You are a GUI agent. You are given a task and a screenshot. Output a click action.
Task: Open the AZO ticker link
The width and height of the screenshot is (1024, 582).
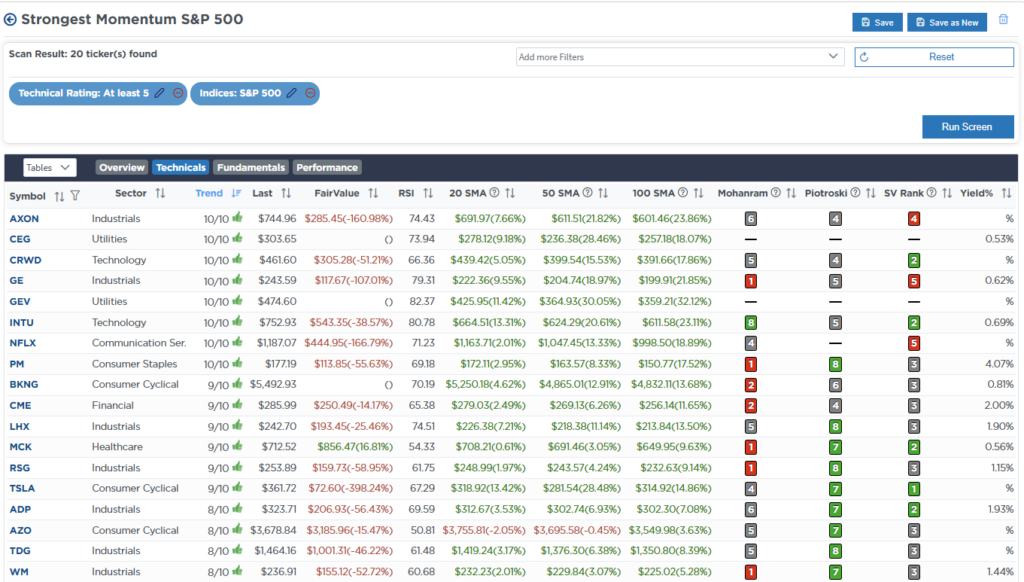tap(20, 530)
